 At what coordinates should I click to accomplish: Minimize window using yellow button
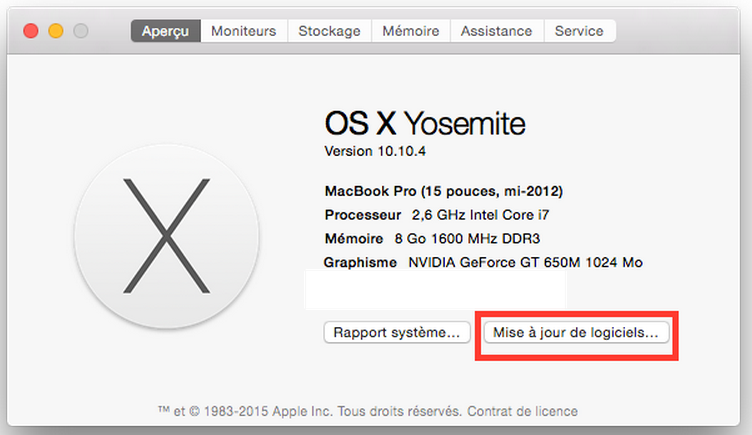56,31
